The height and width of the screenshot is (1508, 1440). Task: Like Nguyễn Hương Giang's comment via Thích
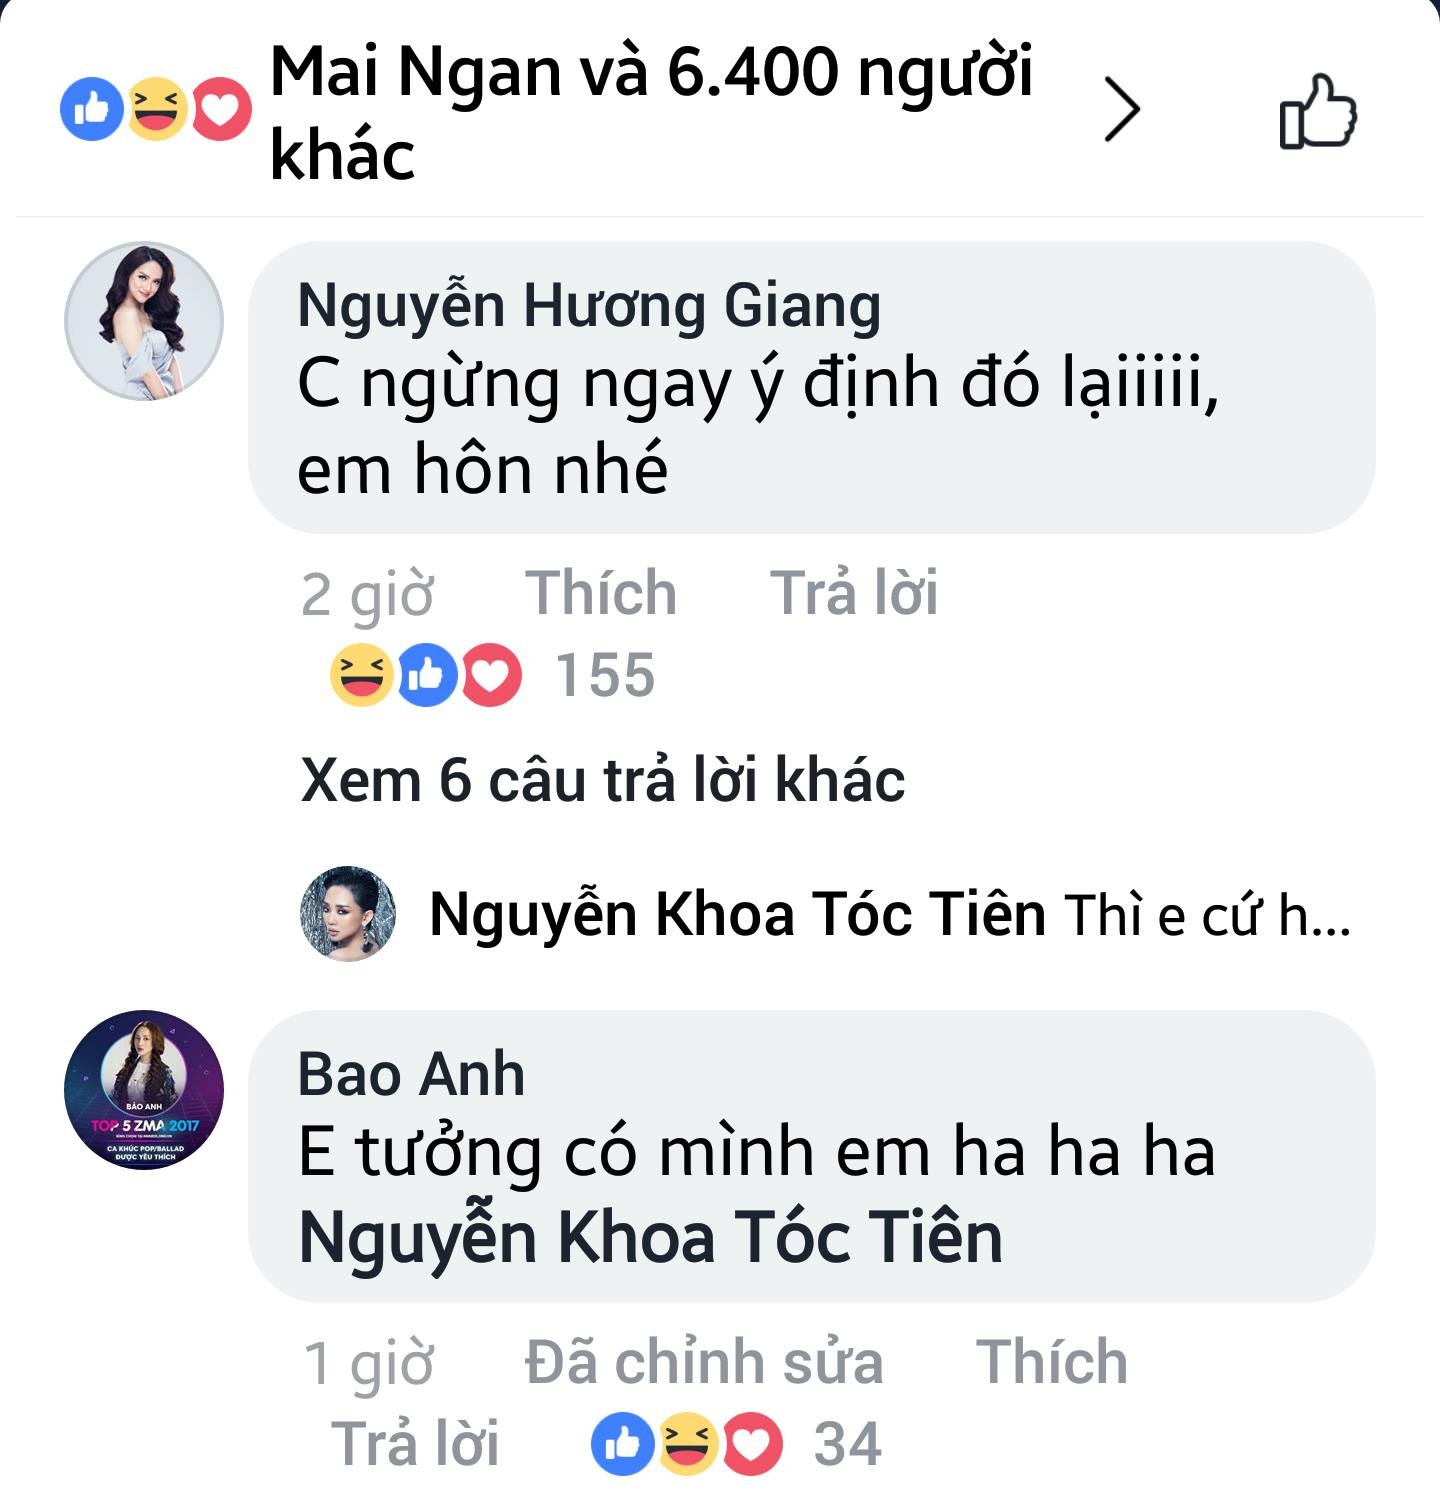coord(601,592)
